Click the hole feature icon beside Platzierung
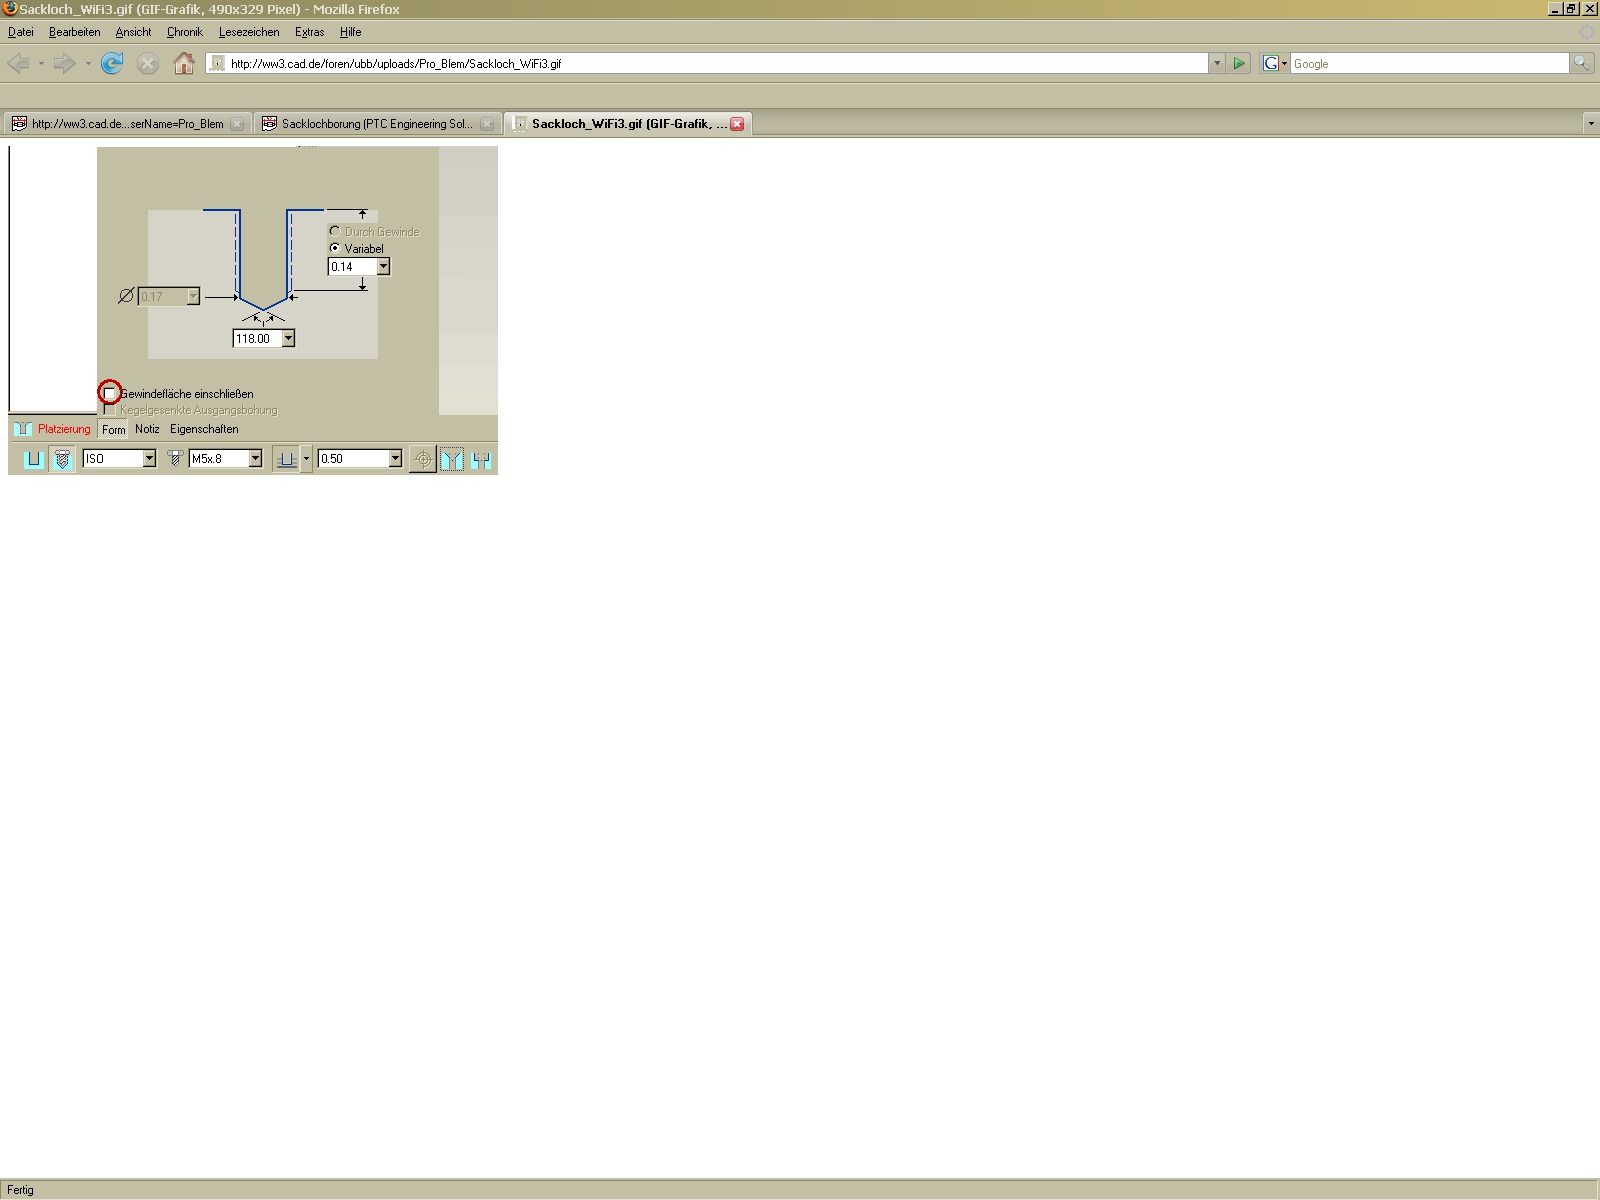The image size is (1600, 1200). [23, 429]
